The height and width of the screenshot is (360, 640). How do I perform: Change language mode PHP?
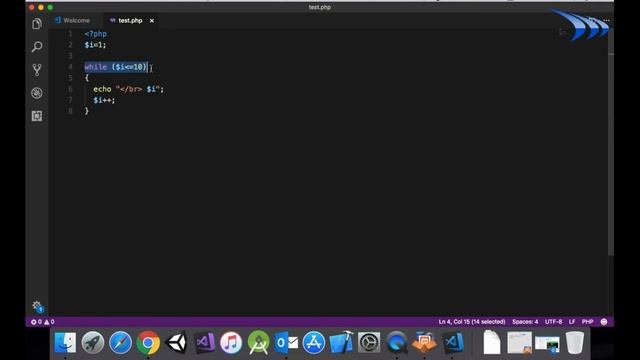587,322
